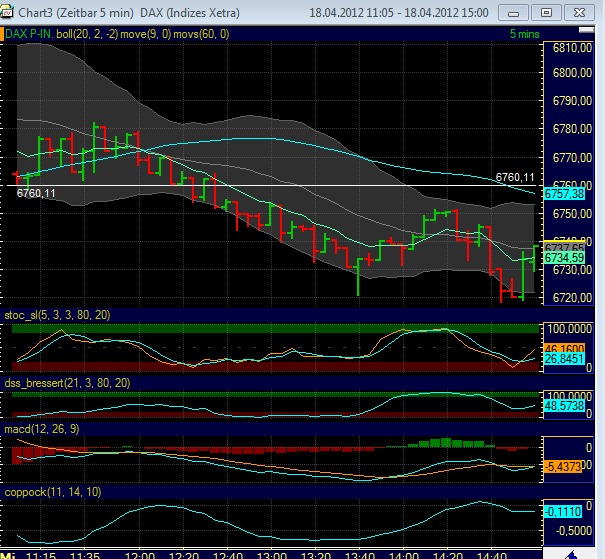Screen dimensions: 605x559
Task: Click the 14:40 time axis label
Action: [491, 556]
